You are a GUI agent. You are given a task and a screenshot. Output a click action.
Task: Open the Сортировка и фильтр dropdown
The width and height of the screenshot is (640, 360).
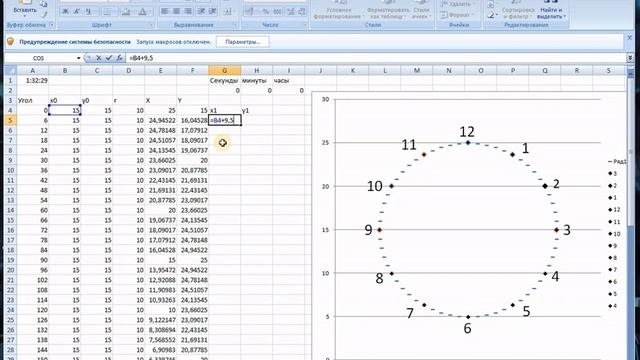click(x=518, y=13)
